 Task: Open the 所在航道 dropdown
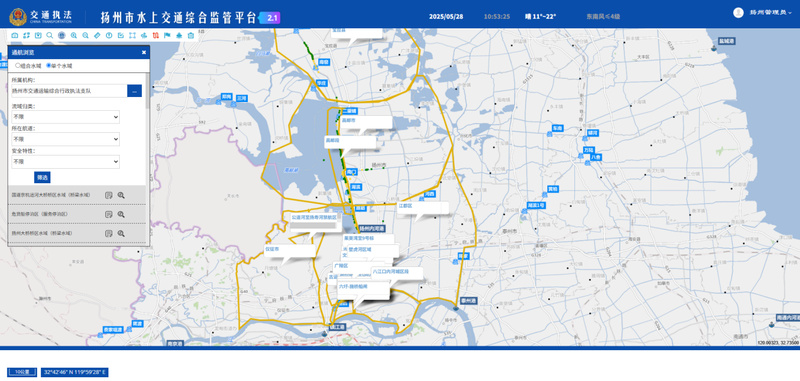(x=66, y=139)
